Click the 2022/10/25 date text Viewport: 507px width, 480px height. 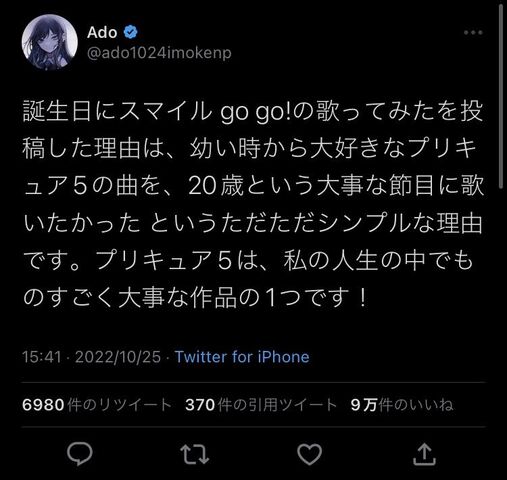pyautogui.click(x=118, y=357)
